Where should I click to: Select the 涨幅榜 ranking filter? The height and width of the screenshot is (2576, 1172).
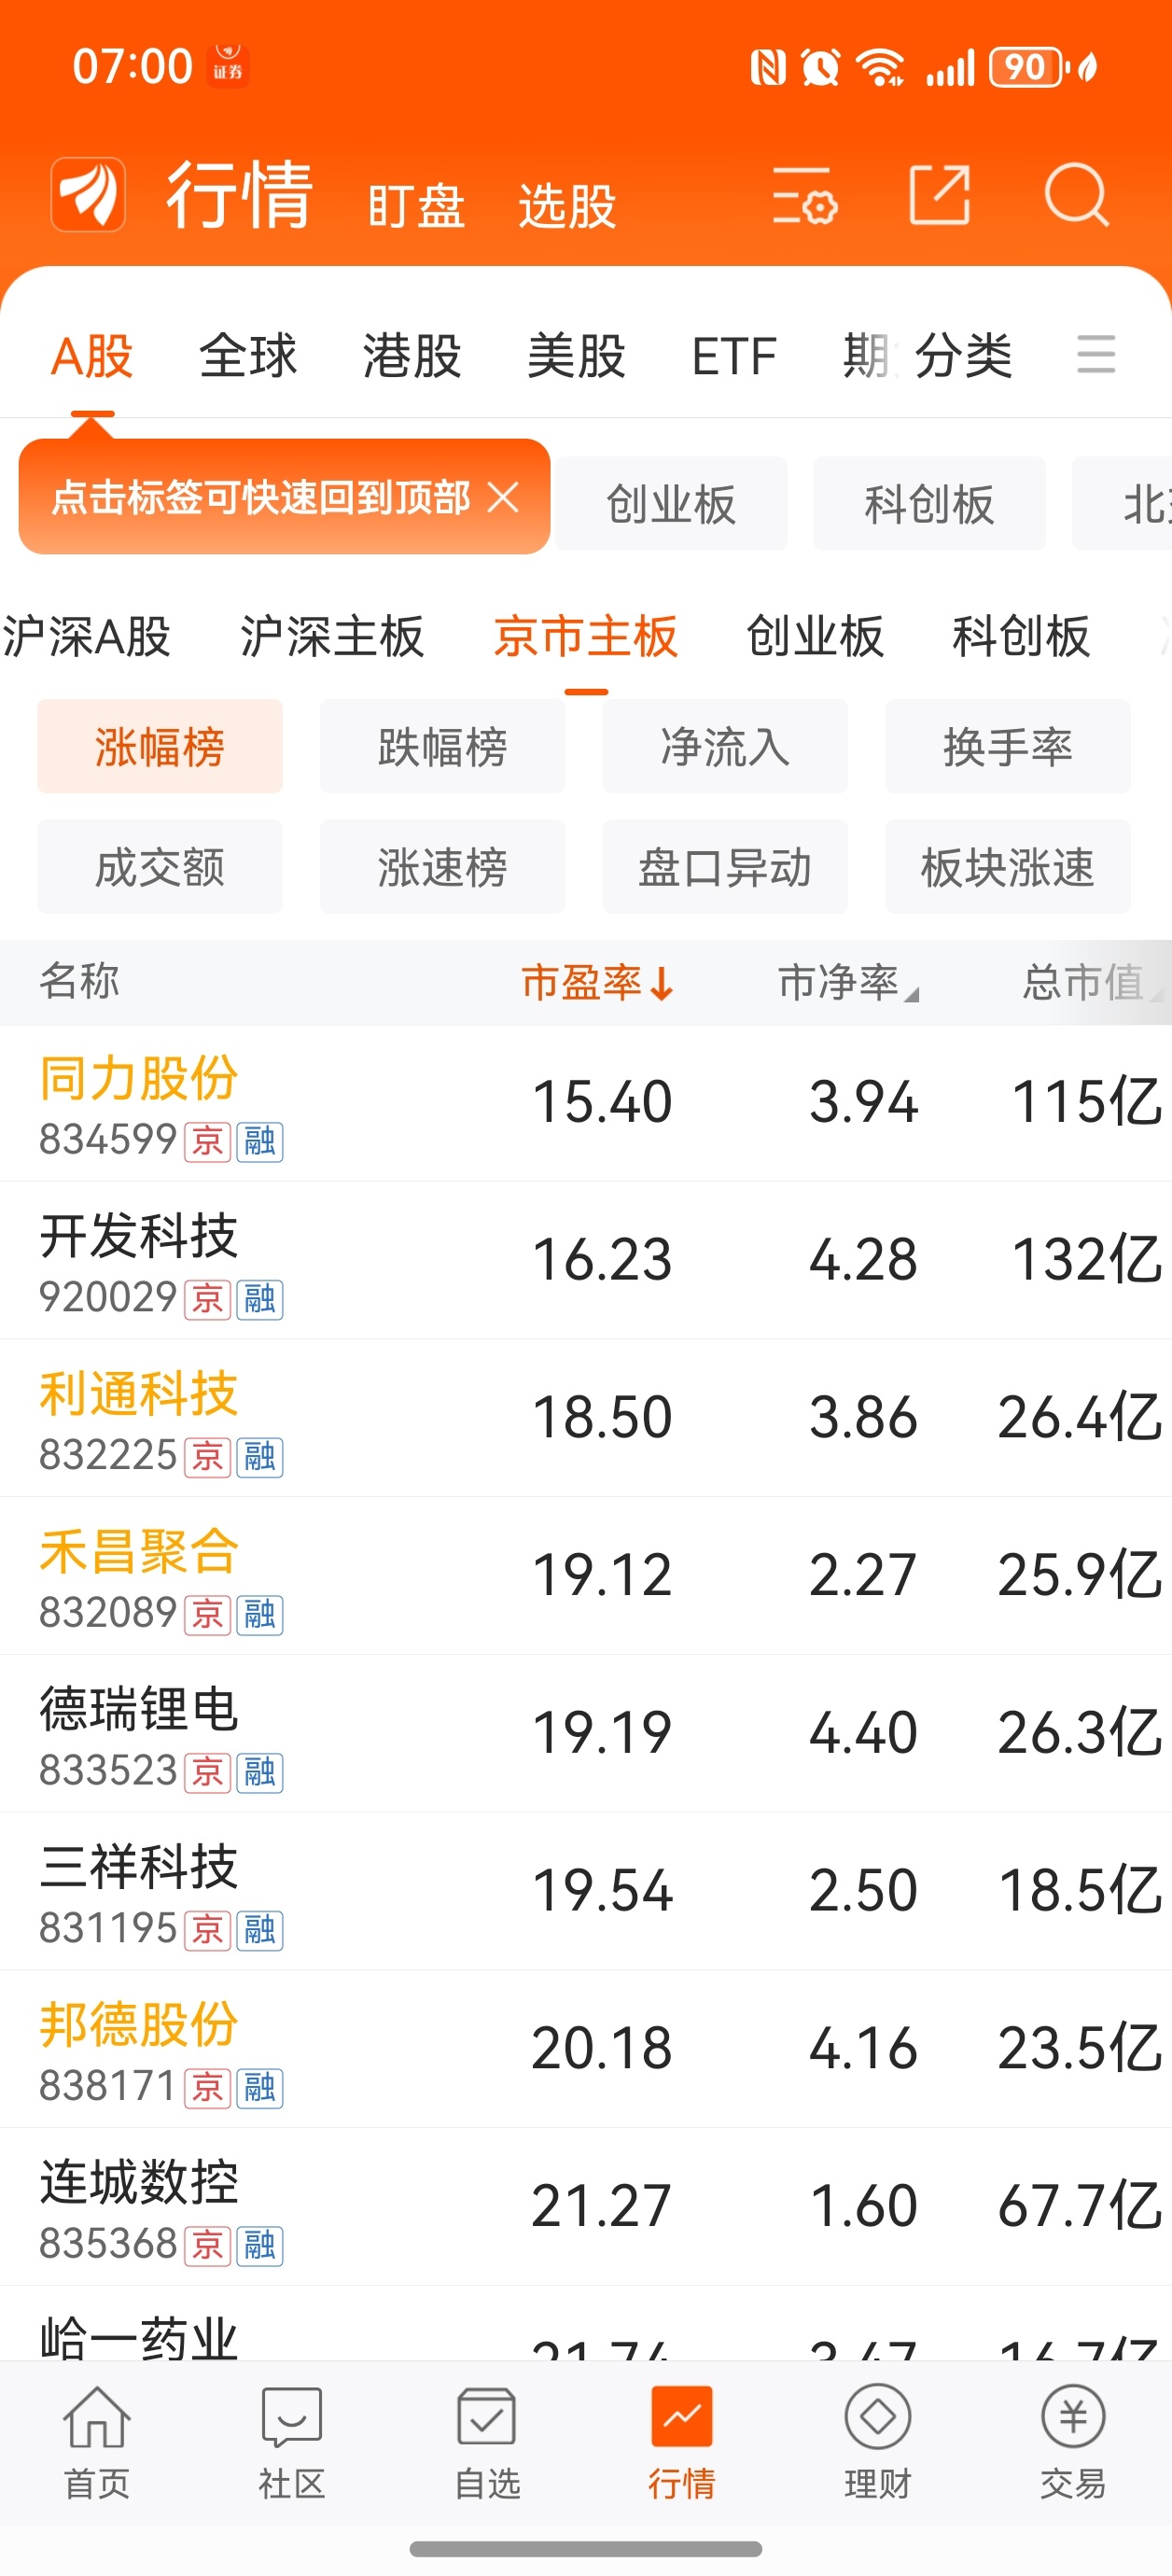[160, 746]
